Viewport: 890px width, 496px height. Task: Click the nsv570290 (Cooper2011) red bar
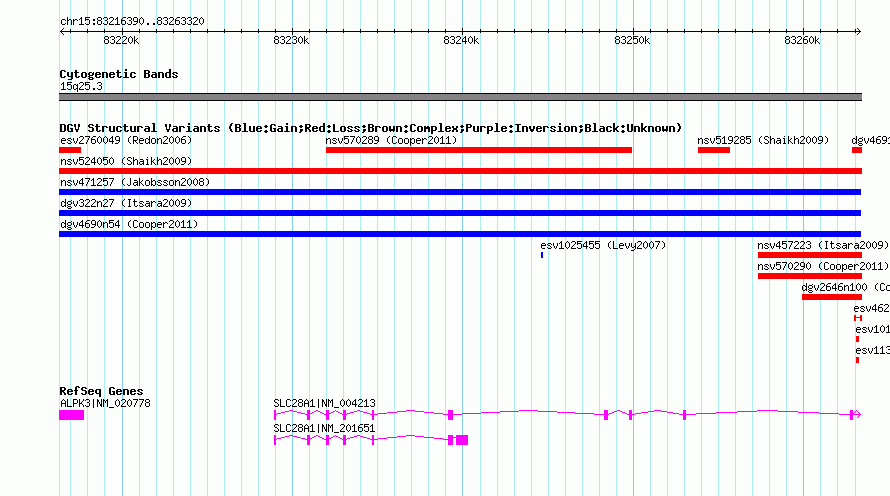click(810, 276)
